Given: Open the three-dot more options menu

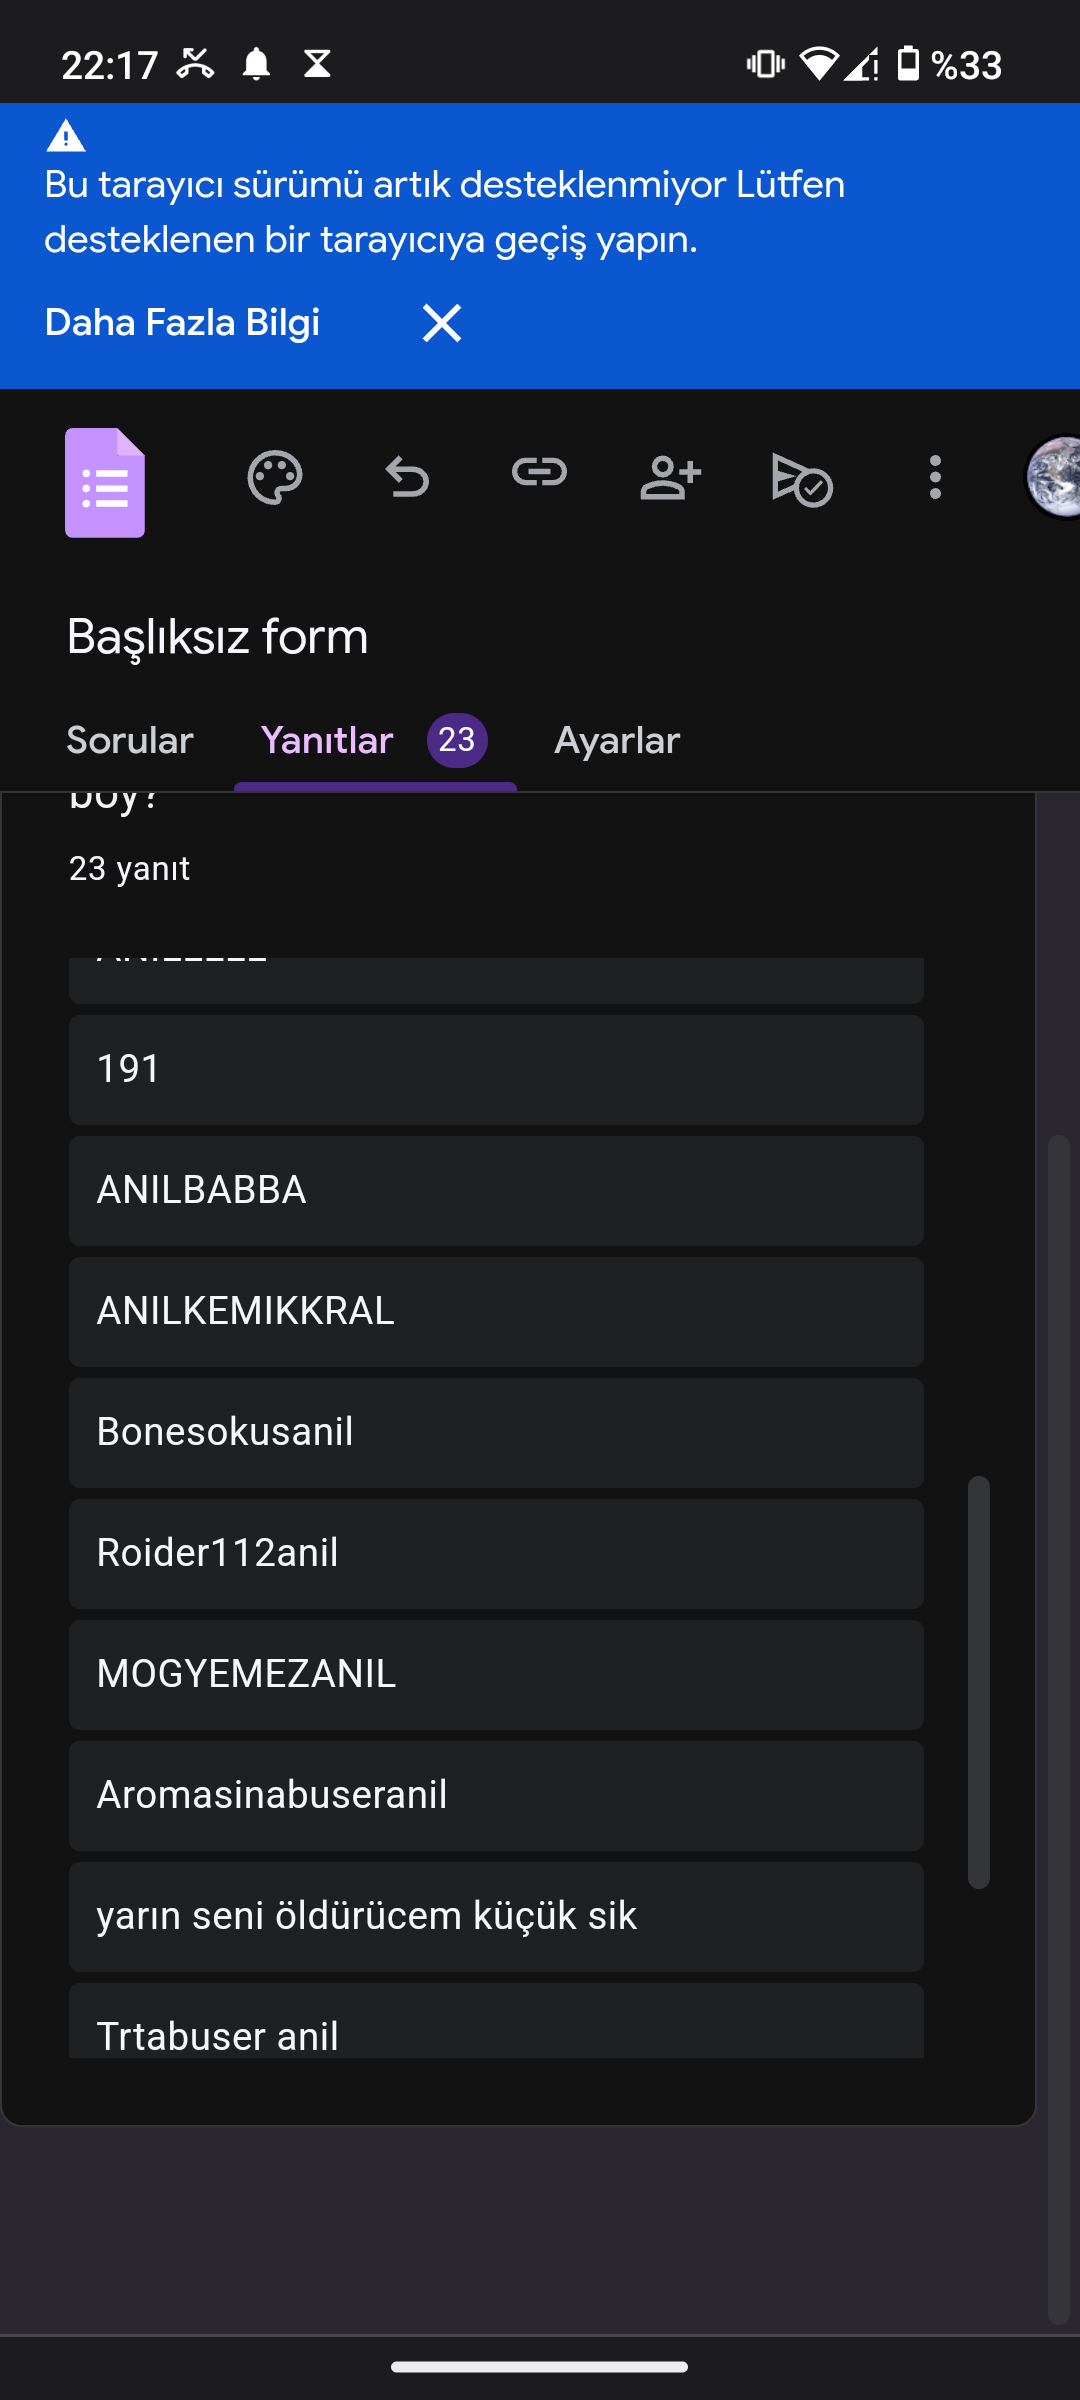Looking at the screenshot, I should 935,478.
